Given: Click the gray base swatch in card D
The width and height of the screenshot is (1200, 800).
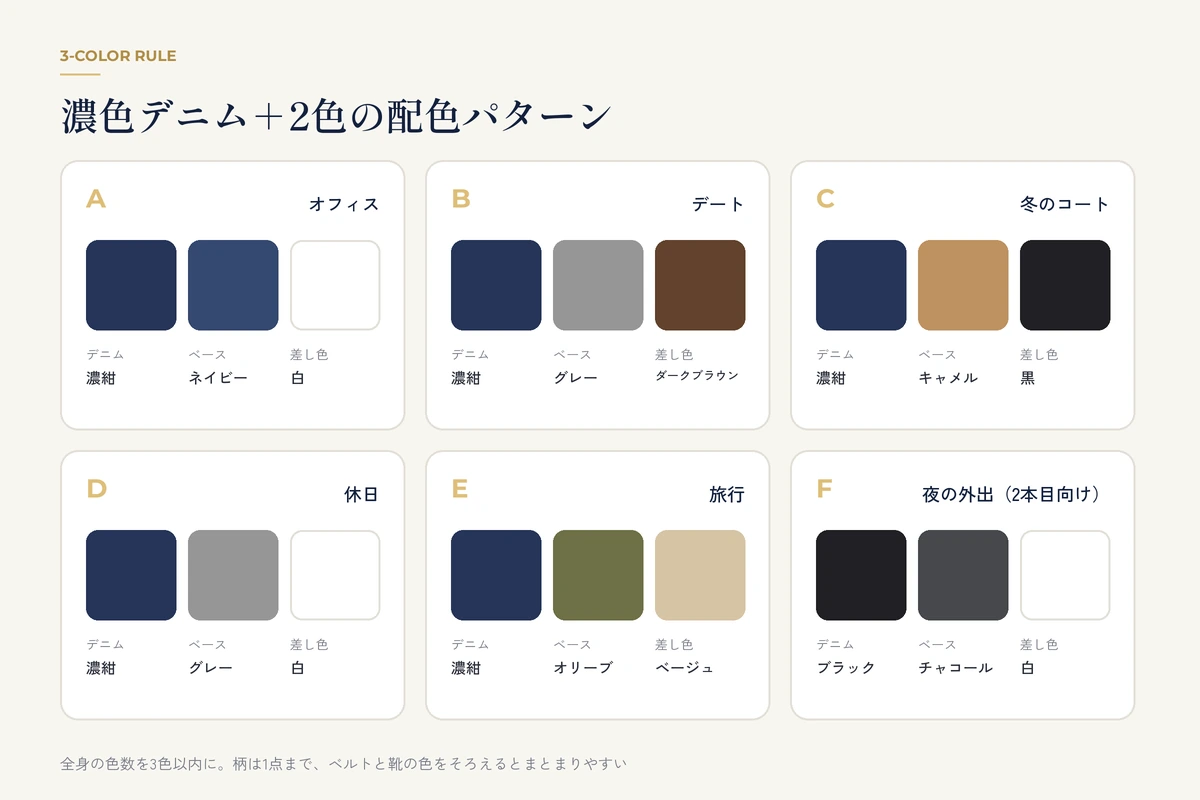Looking at the screenshot, I should coord(233,575).
